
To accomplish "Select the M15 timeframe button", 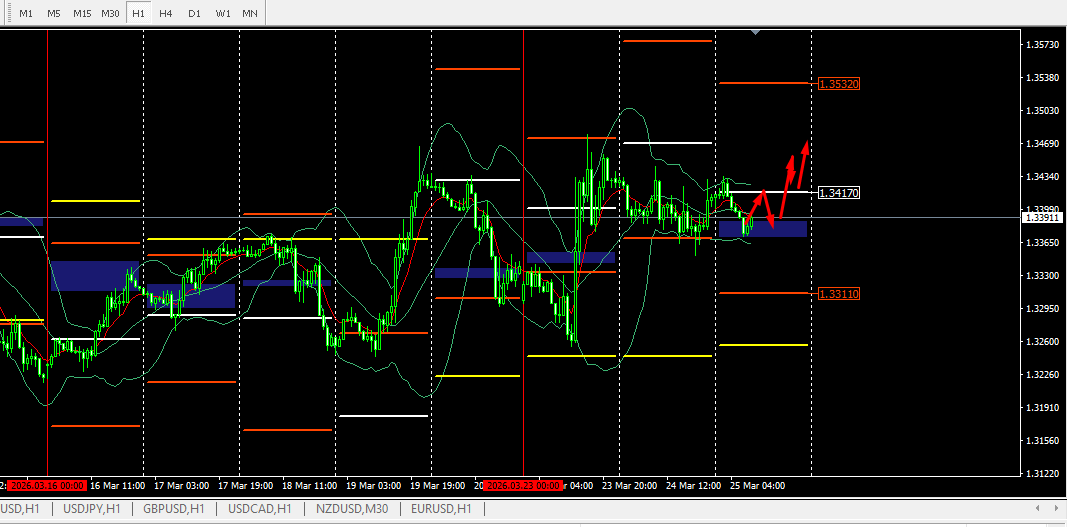I will click(82, 13).
